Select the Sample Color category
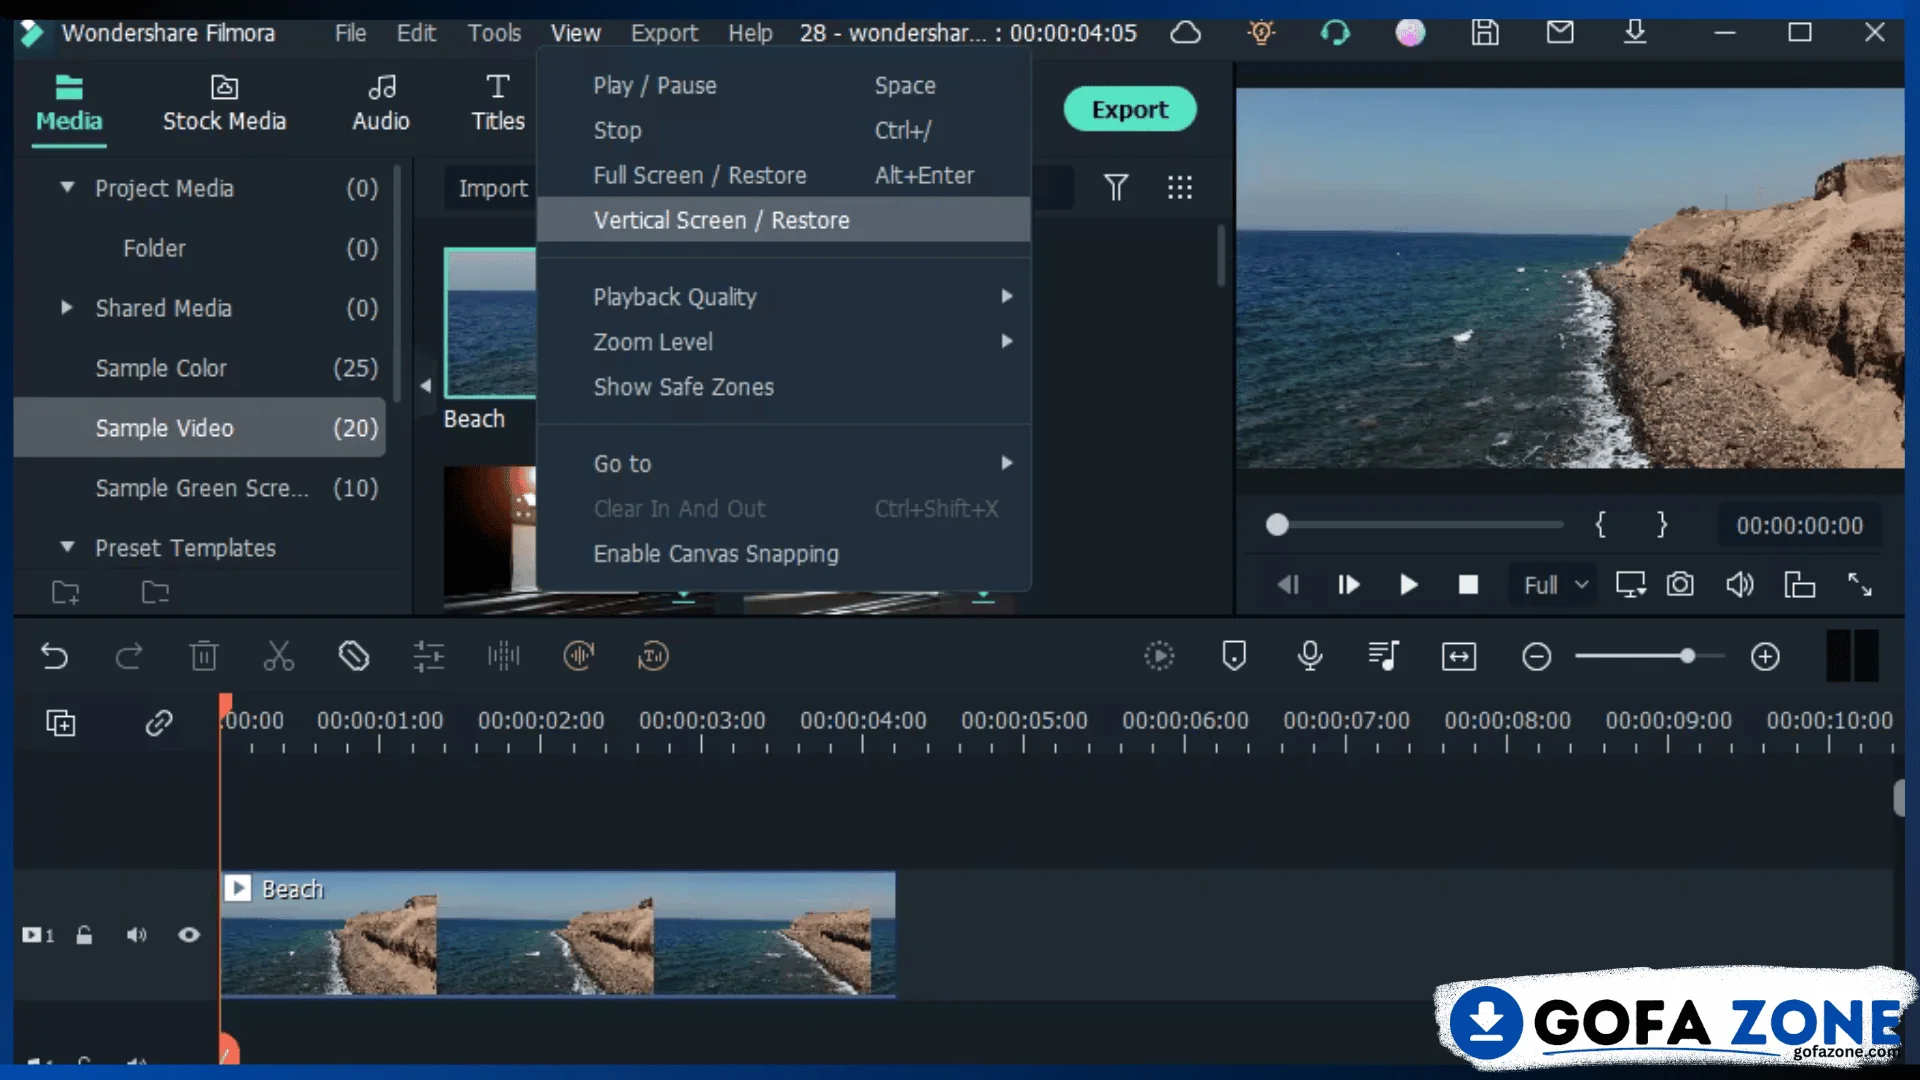The image size is (1920, 1080). coord(199,368)
